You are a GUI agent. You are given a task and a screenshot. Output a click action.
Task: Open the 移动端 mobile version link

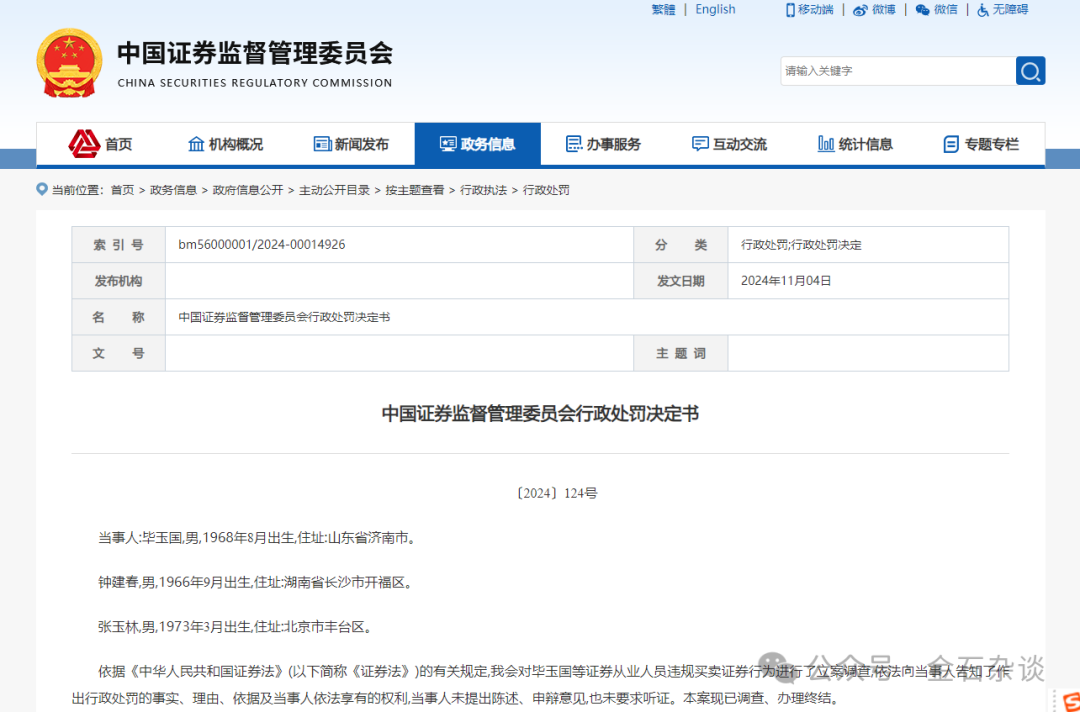816,10
